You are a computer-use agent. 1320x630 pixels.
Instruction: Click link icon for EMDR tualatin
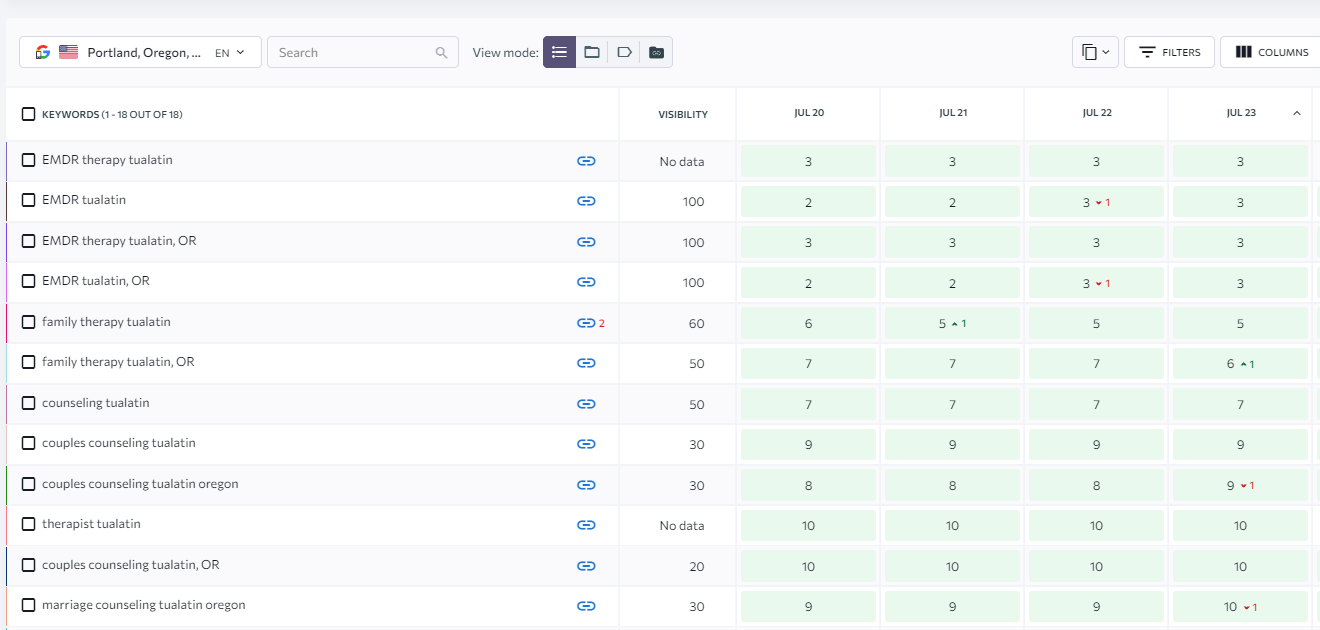coord(586,201)
